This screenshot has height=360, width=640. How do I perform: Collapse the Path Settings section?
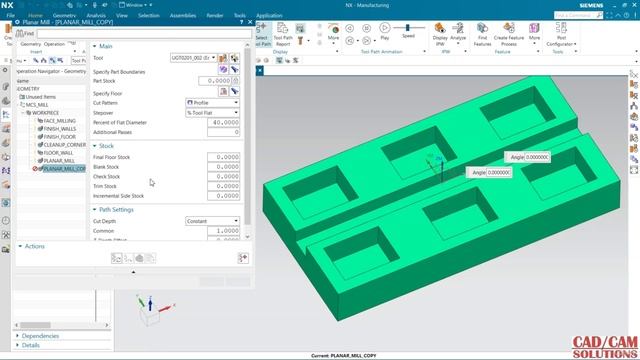tap(95, 209)
